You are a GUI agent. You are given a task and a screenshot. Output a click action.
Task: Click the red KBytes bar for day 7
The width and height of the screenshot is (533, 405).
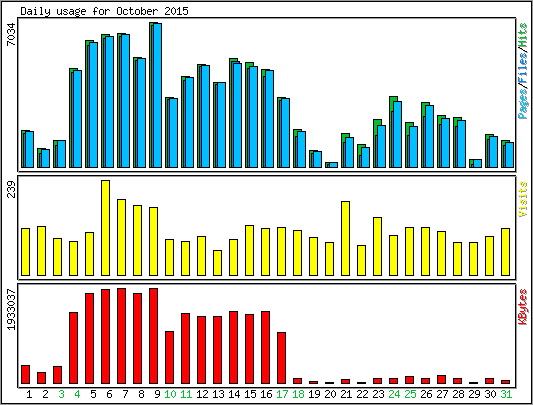point(122,336)
